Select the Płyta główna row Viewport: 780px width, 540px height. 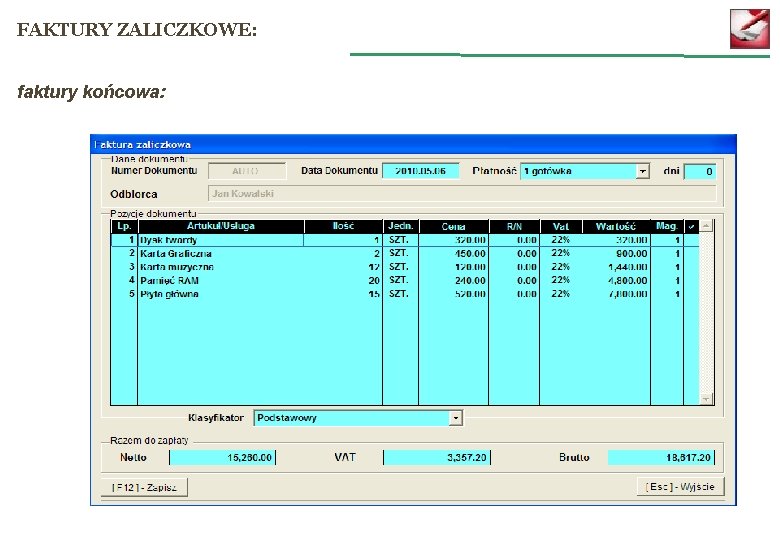pos(405,294)
